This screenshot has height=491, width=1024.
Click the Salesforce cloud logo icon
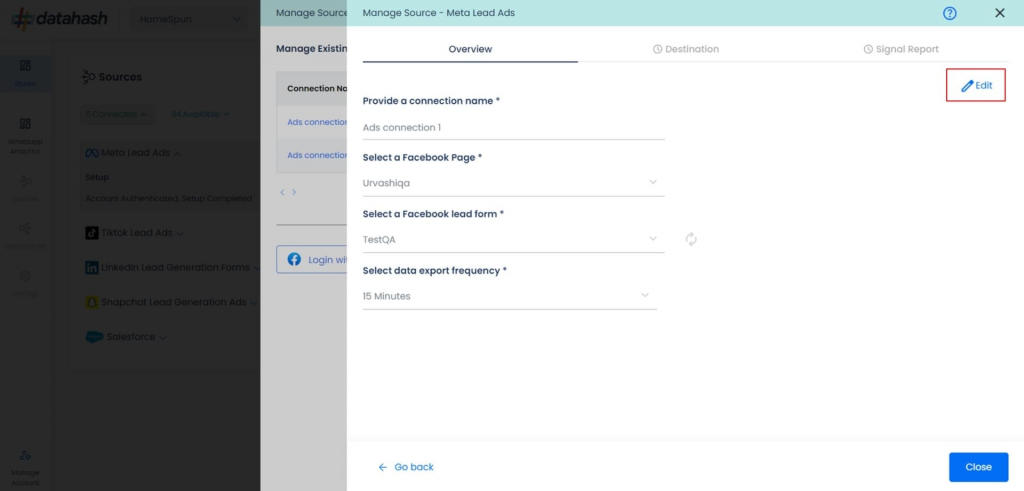click(94, 337)
